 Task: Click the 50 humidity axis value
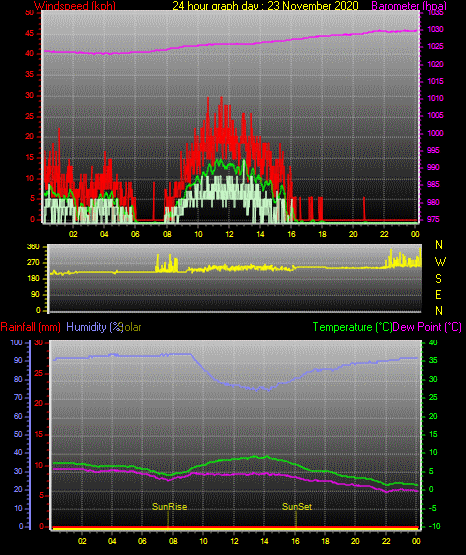click(18, 434)
